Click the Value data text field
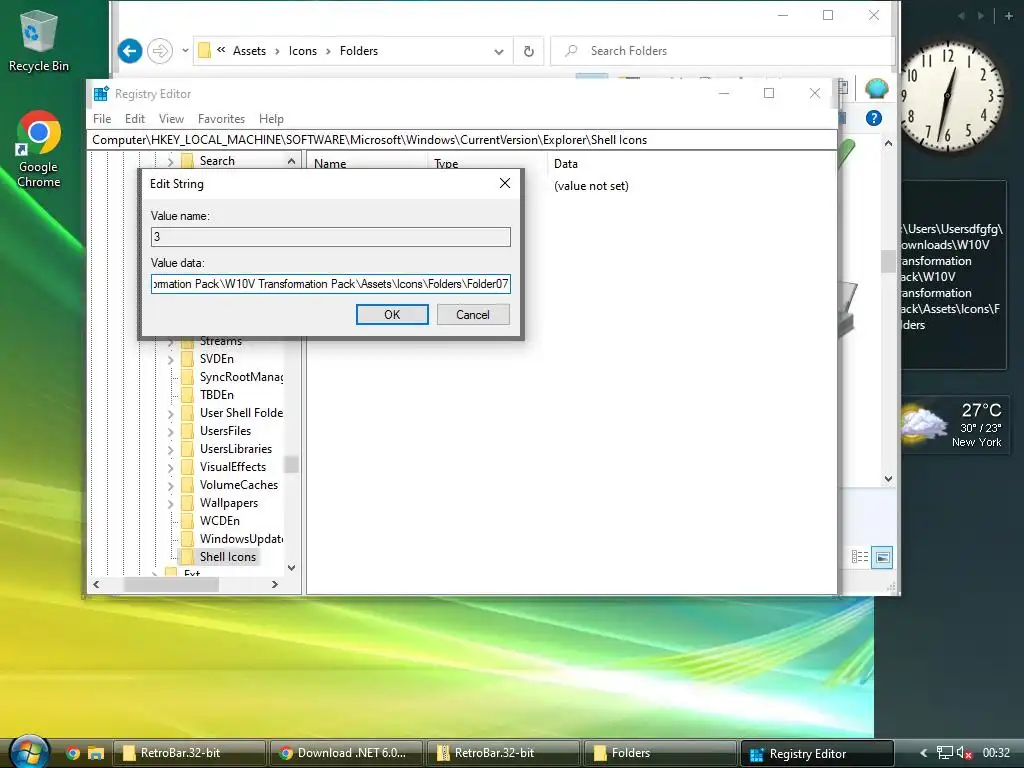 tap(330, 284)
